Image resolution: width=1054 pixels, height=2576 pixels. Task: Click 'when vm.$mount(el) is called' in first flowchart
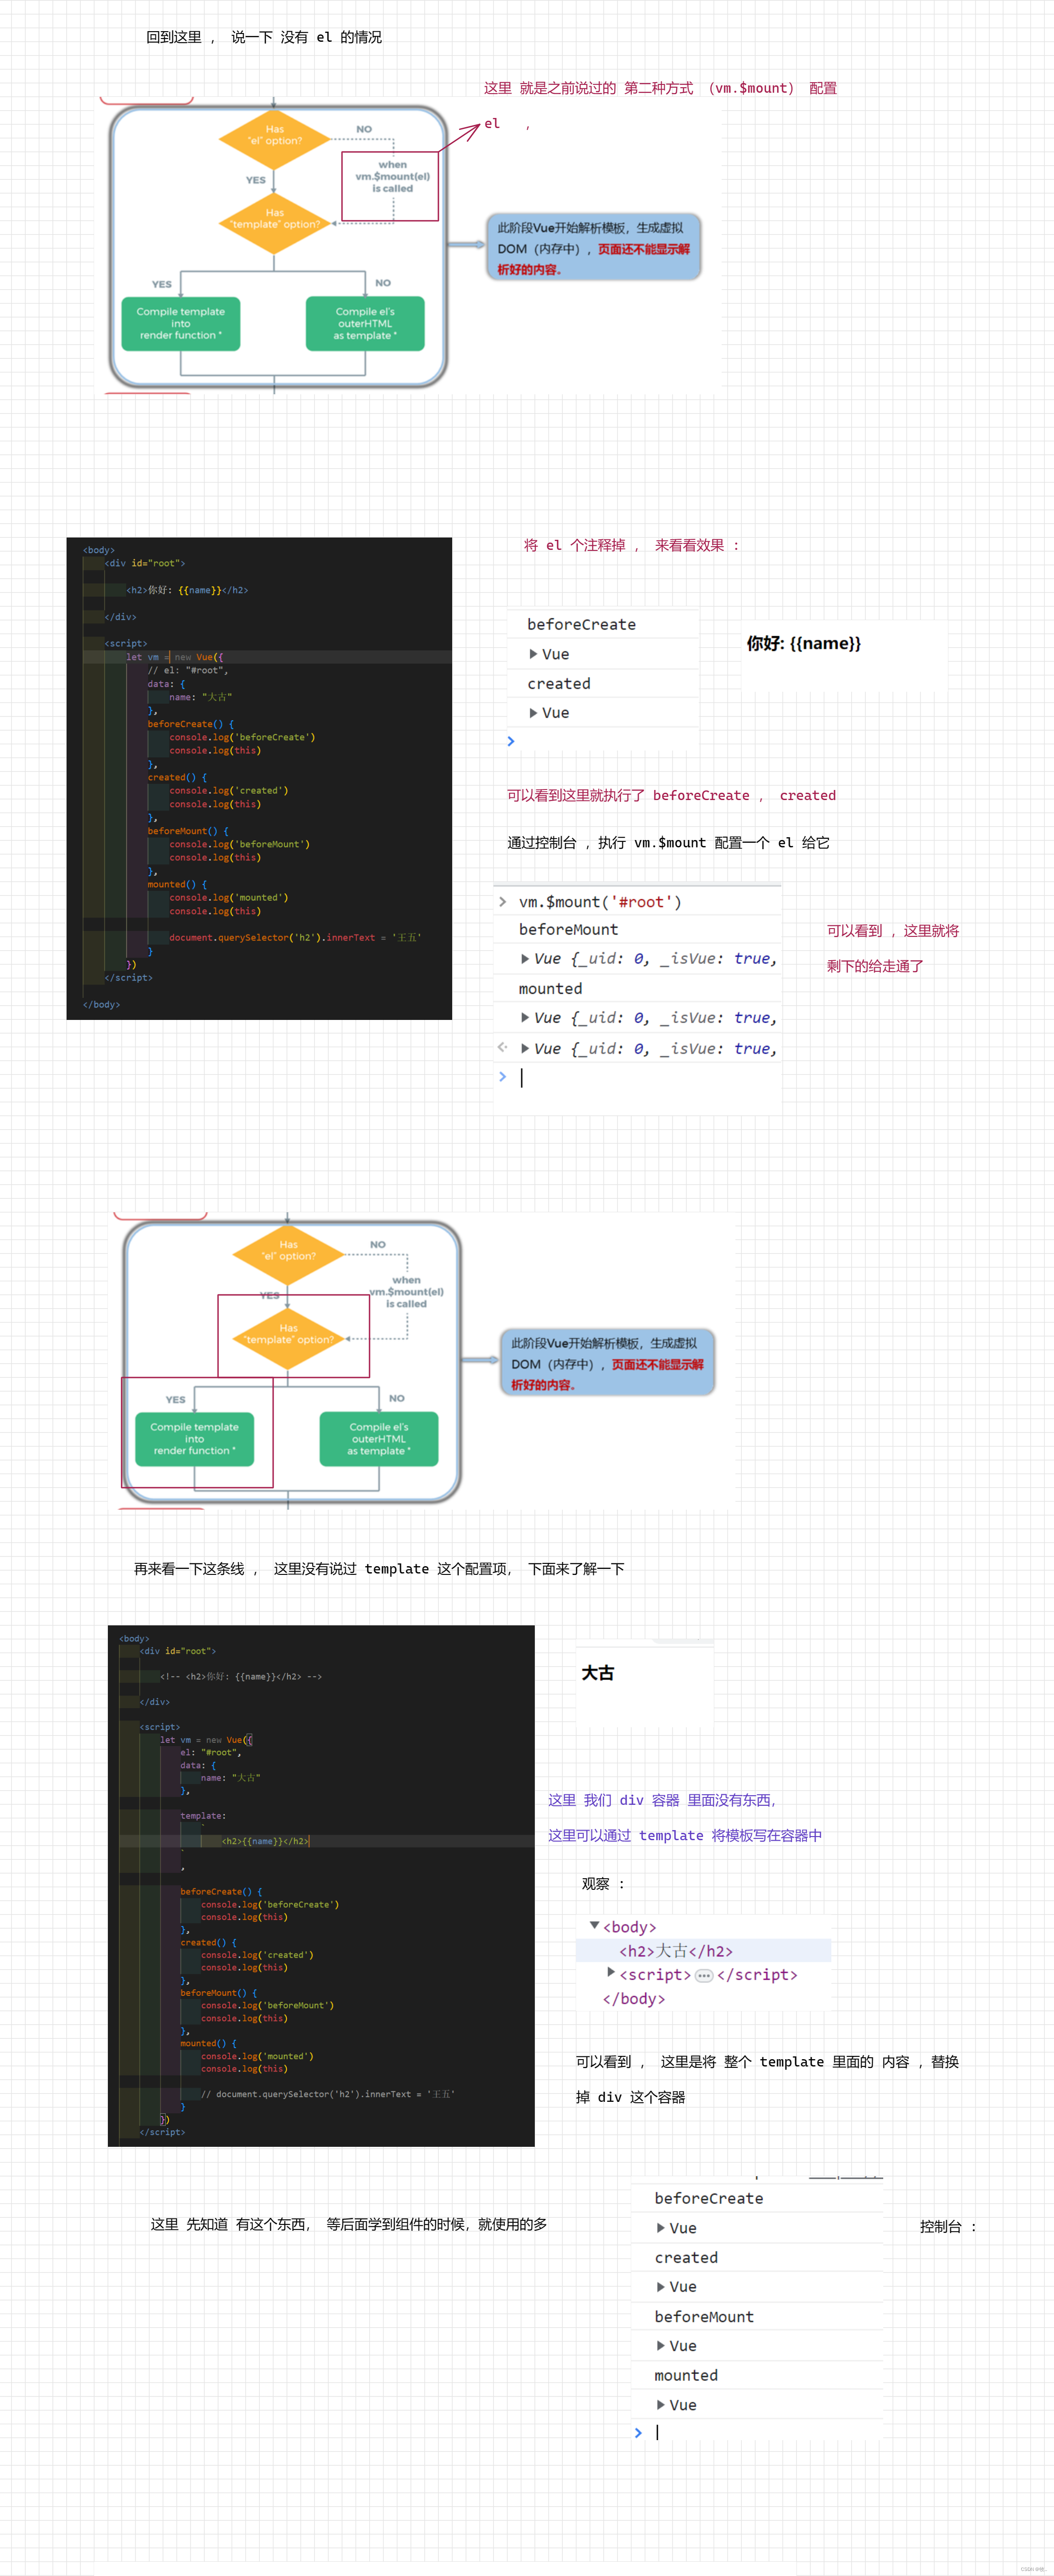[392, 177]
